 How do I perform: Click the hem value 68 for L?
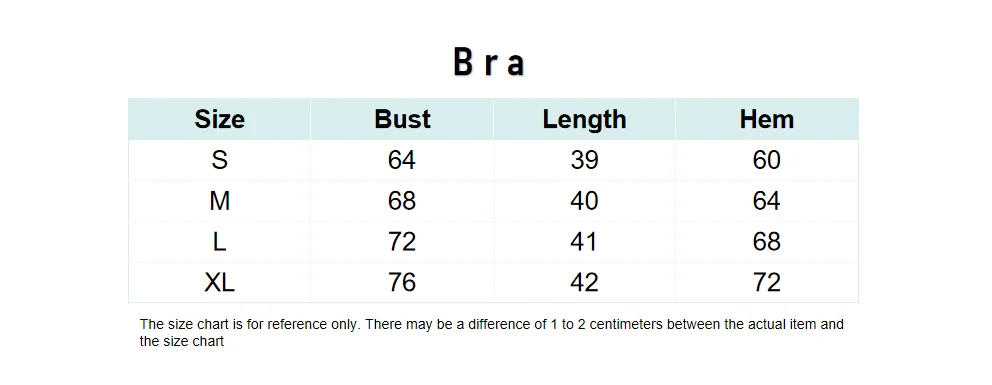tap(767, 241)
